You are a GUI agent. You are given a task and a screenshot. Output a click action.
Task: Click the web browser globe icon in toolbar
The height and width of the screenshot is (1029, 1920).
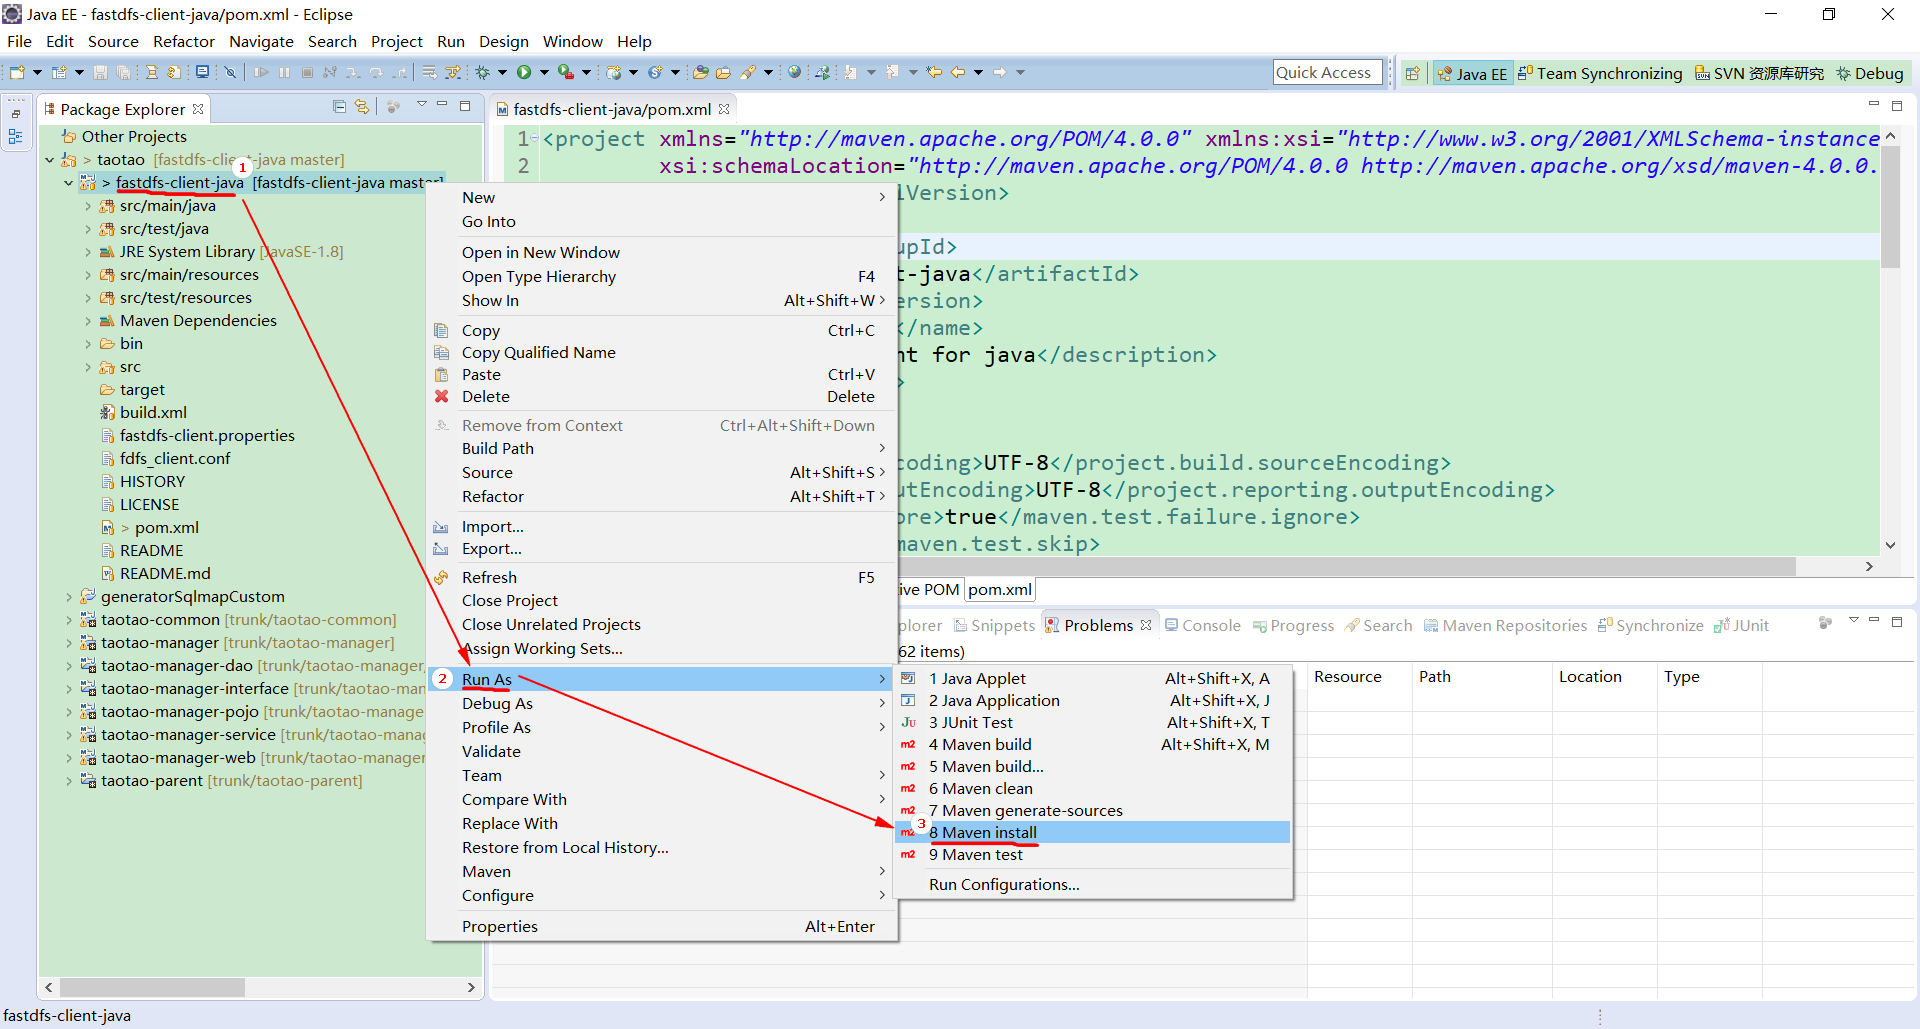point(794,72)
